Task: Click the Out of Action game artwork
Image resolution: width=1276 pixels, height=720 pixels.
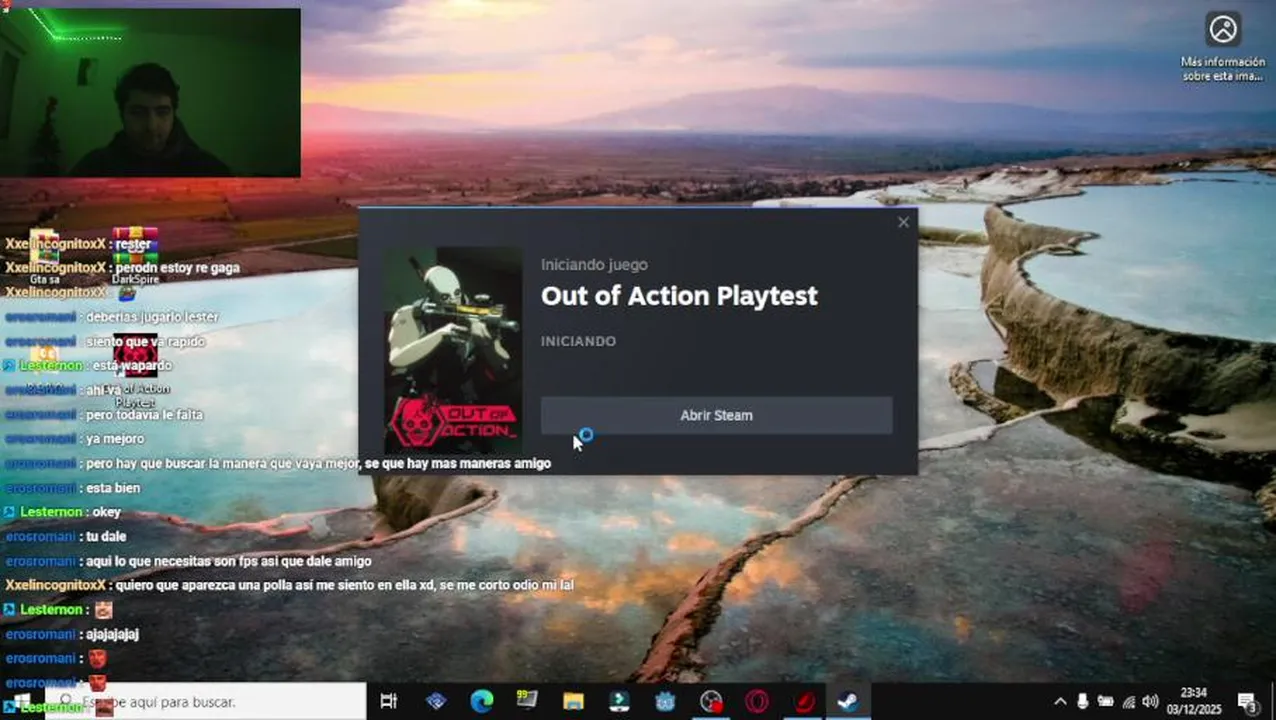Action: tap(453, 350)
